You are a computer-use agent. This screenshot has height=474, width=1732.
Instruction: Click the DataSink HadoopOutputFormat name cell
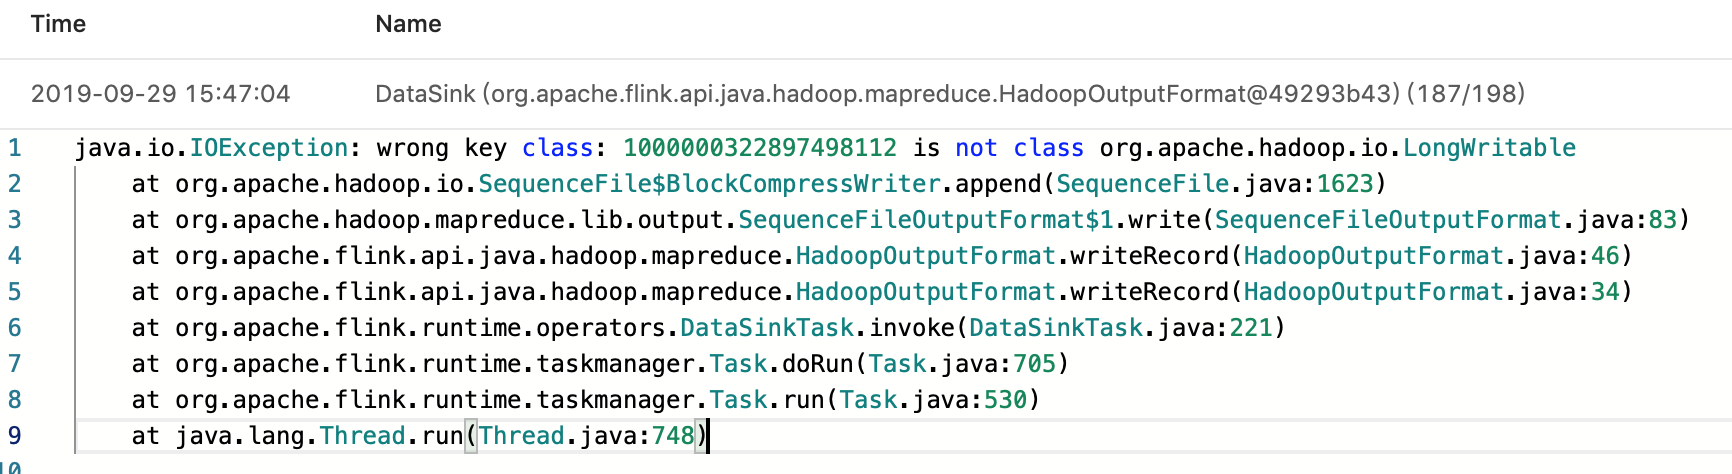(949, 94)
